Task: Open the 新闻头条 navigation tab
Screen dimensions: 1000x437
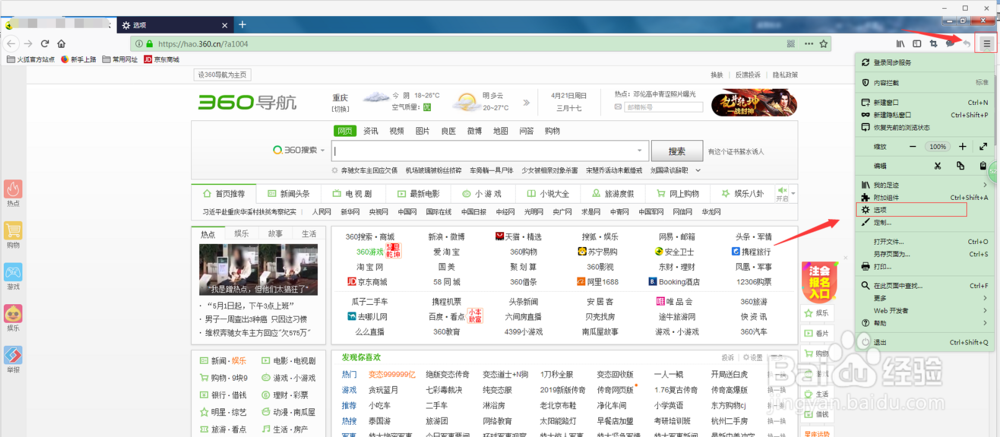Action: pyautogui.click(x=288, y=193)
